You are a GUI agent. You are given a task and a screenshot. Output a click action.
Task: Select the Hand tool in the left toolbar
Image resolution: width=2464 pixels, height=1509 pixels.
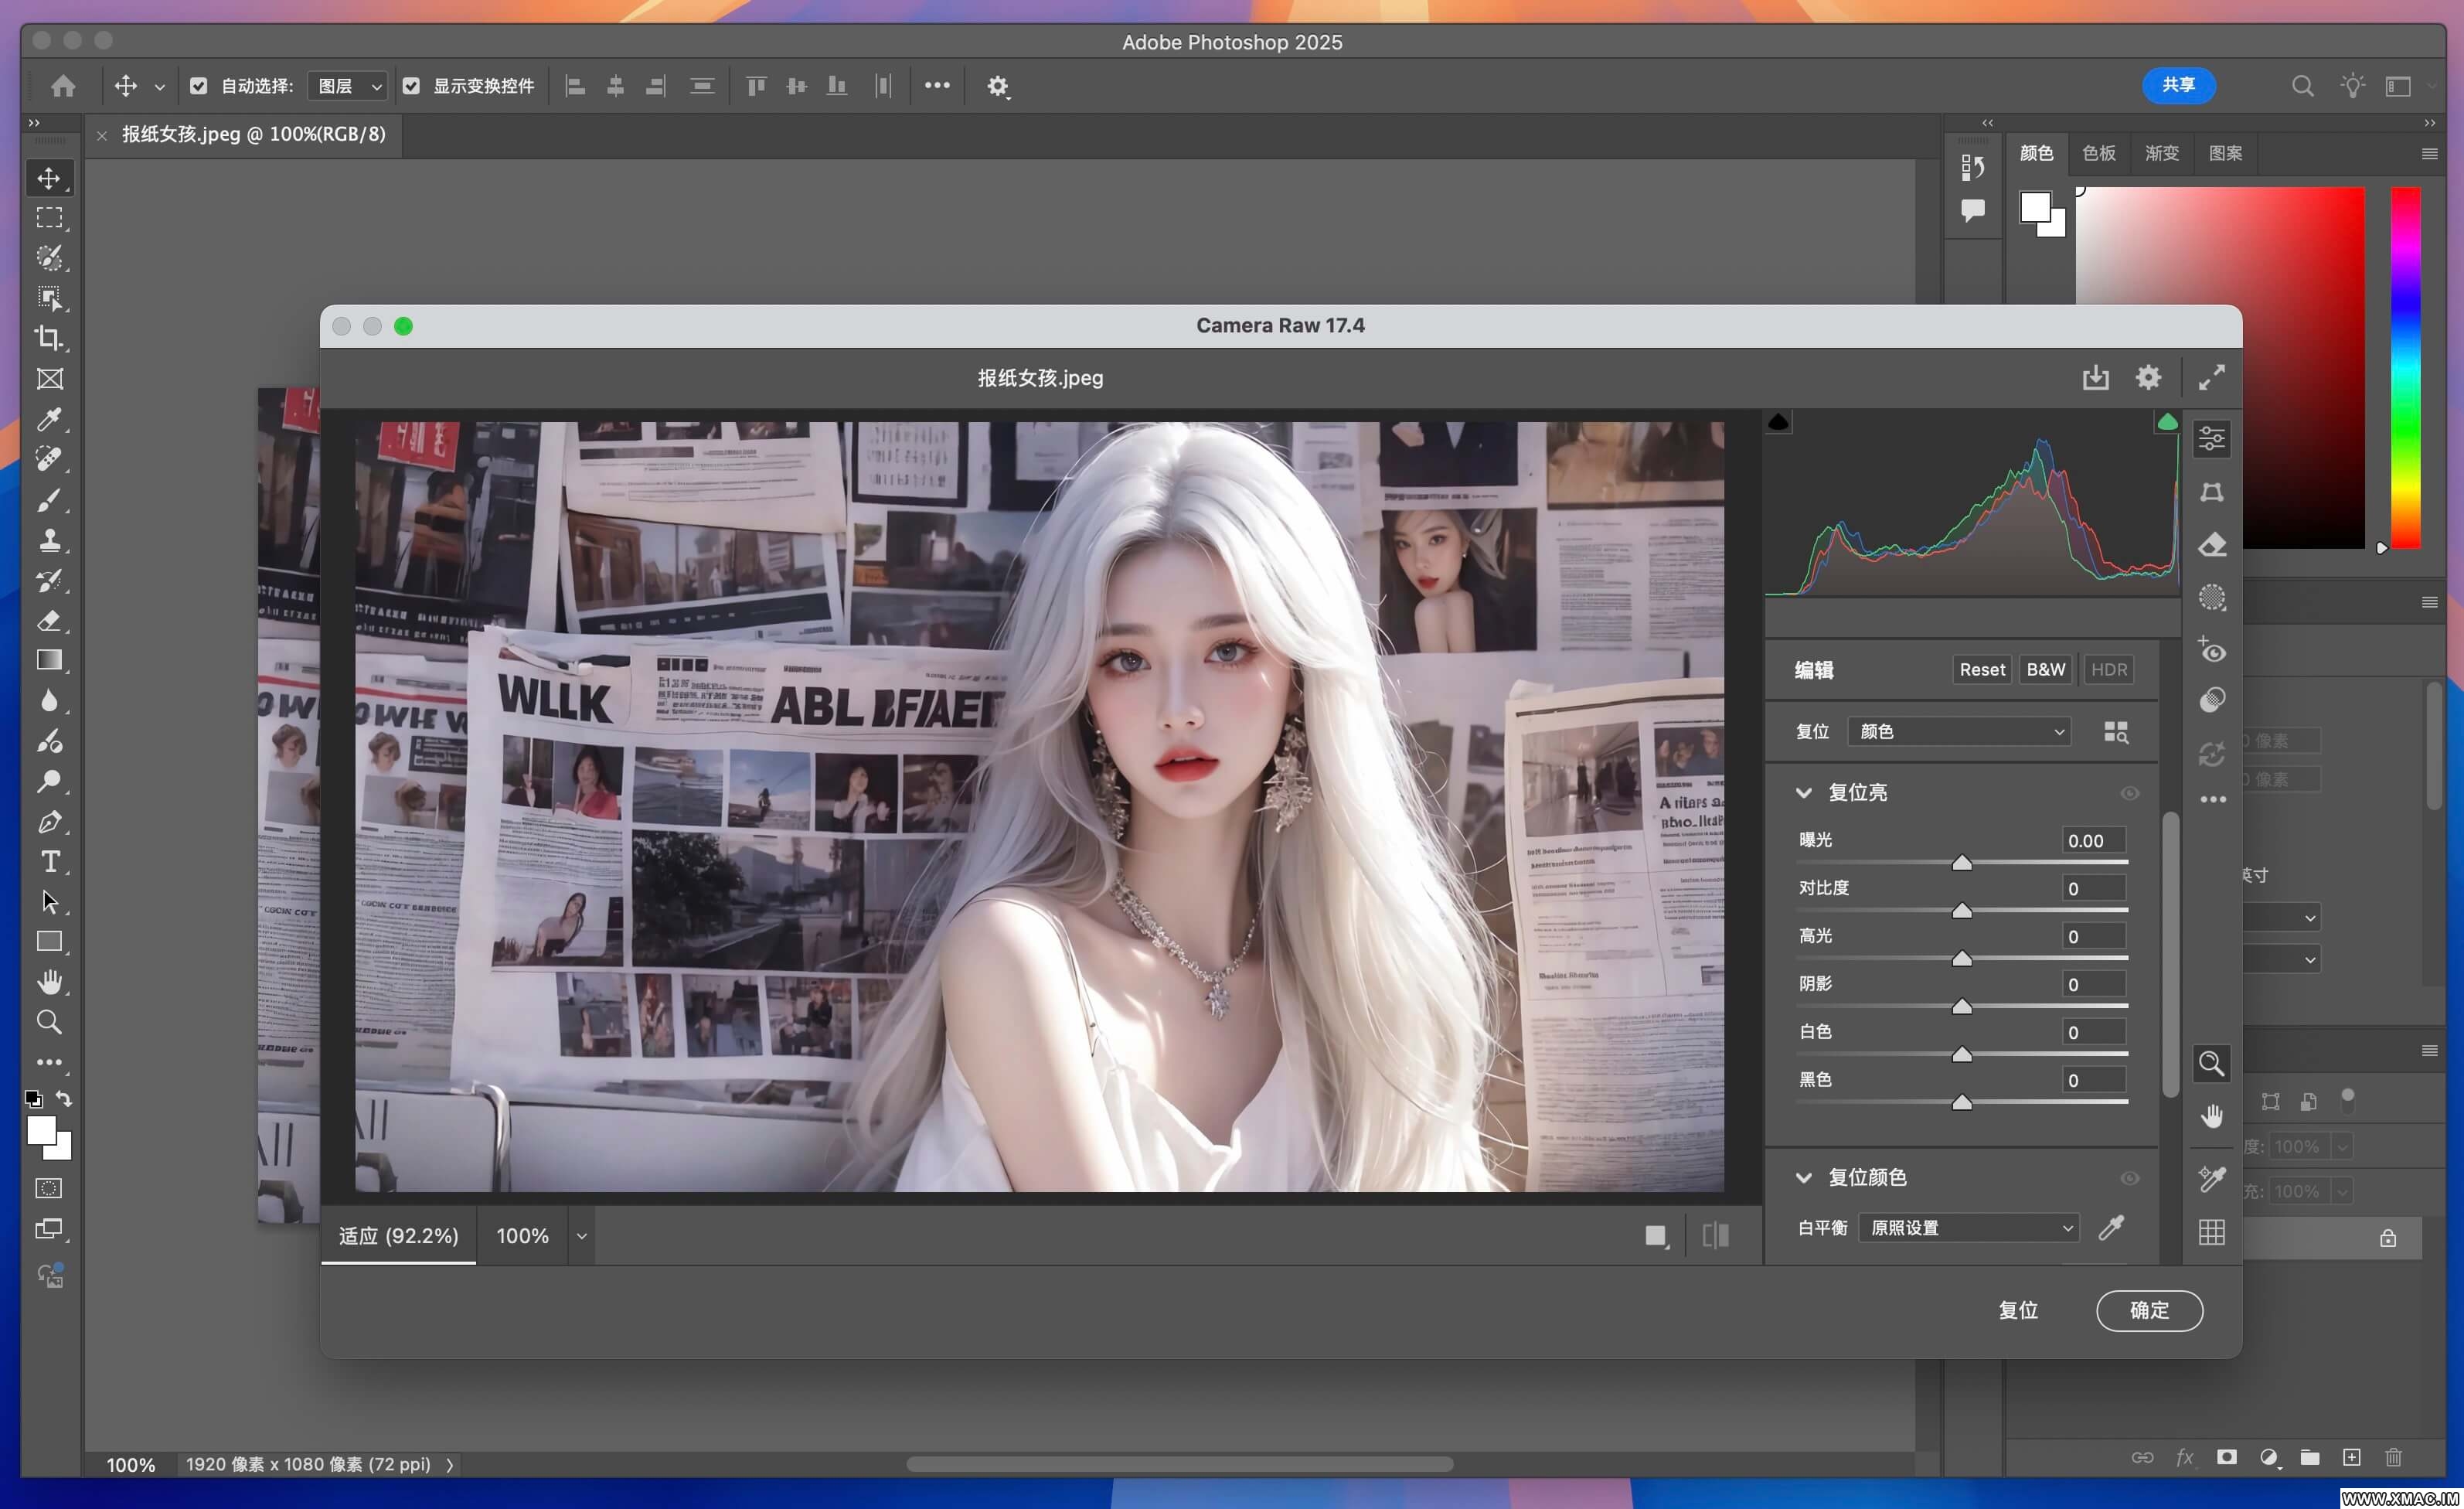tap(49, 982)
